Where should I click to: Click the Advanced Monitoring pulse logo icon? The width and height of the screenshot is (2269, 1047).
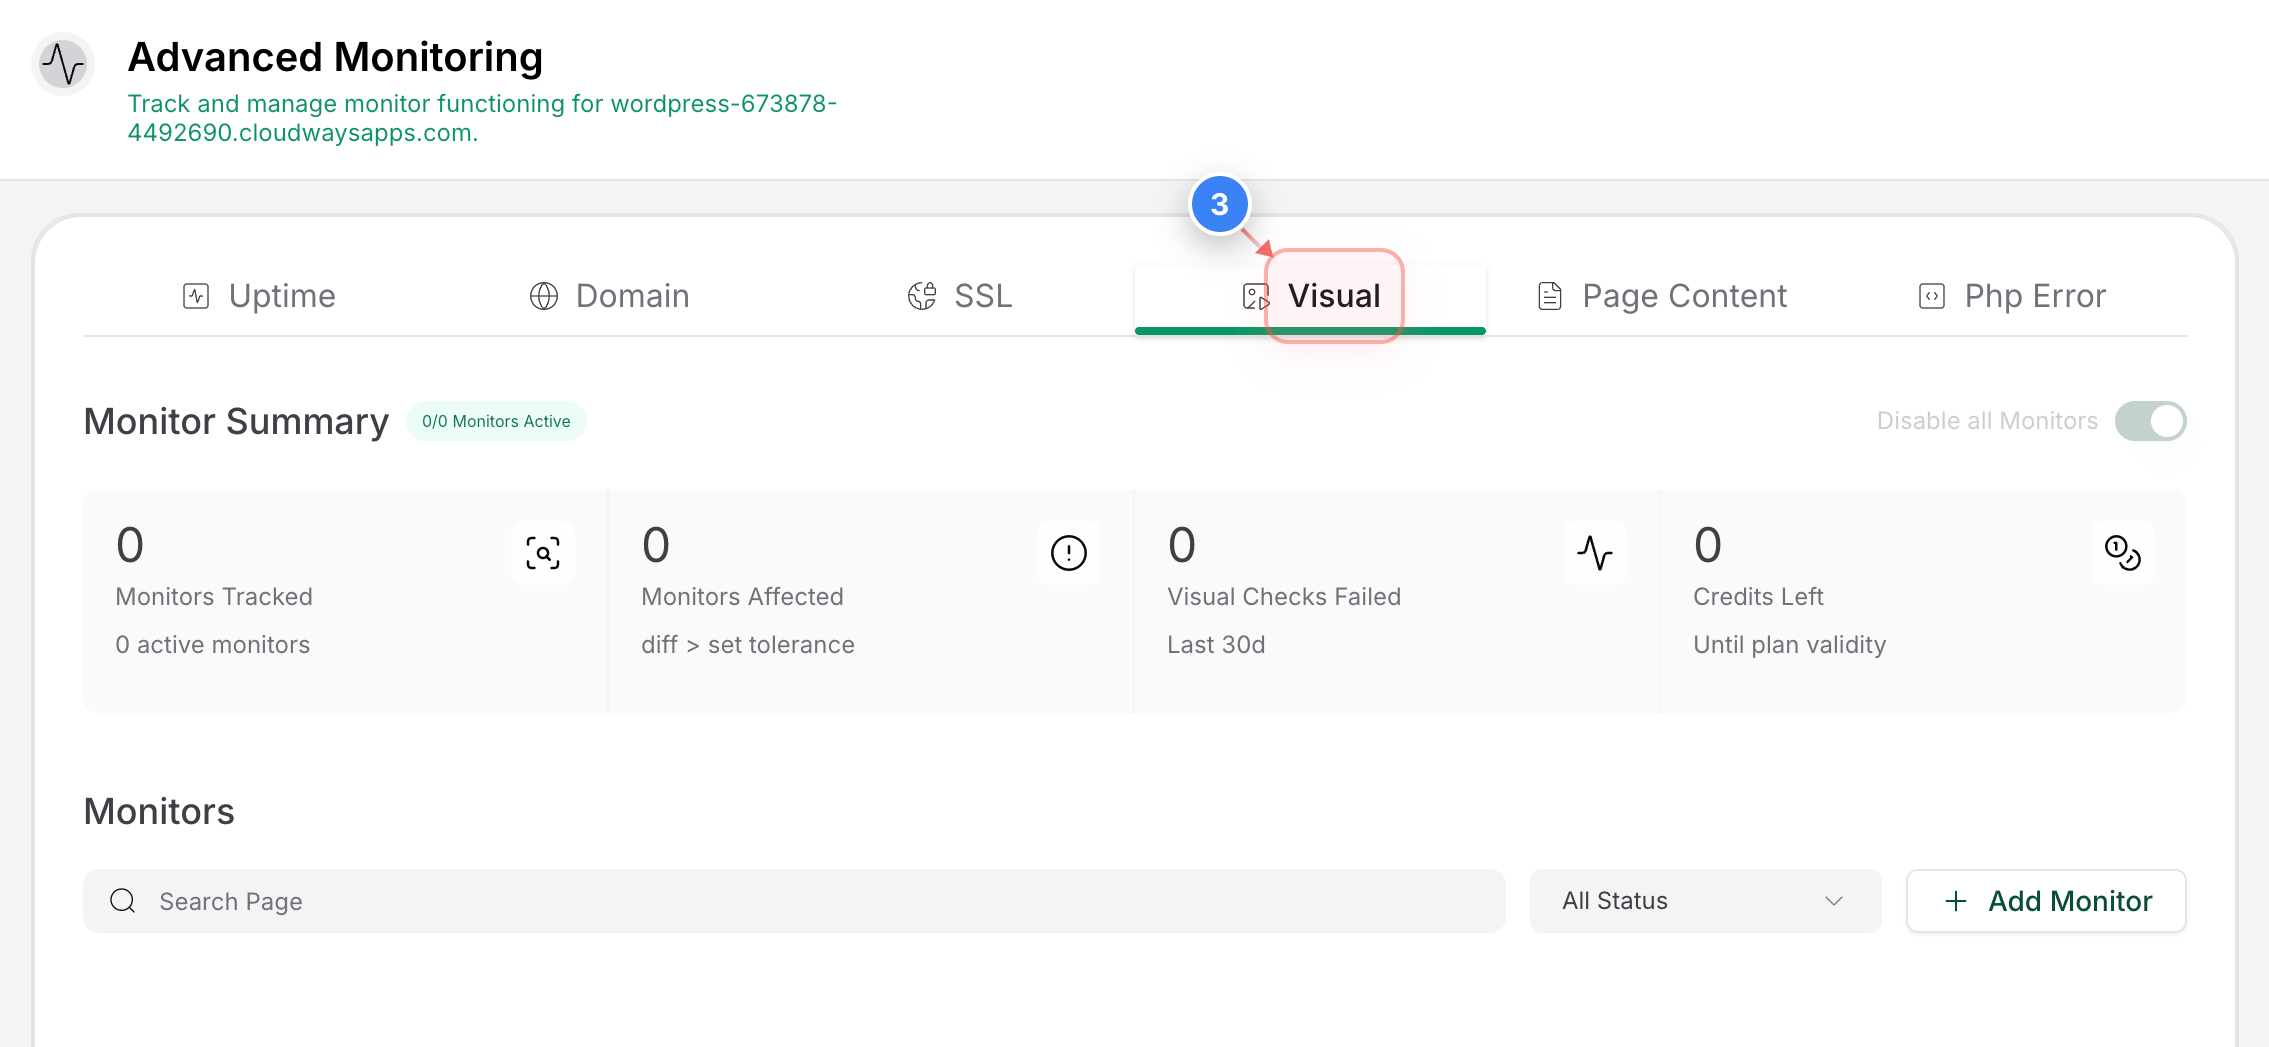[x=63, y=64]
